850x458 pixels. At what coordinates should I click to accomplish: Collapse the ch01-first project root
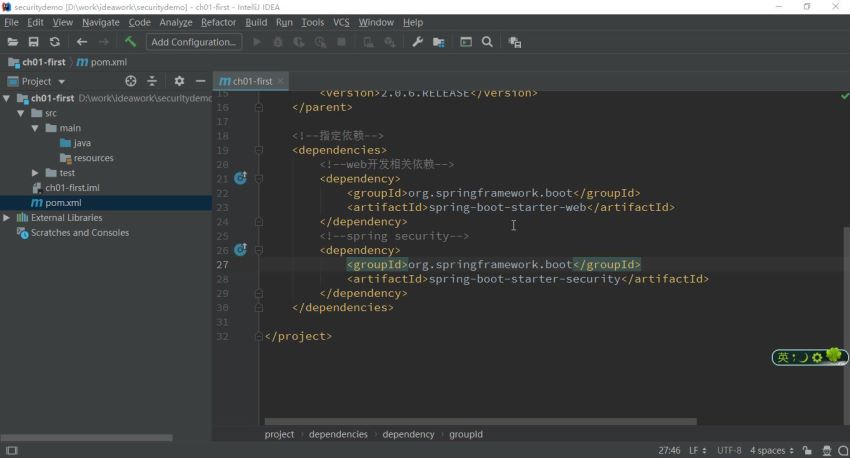coord(7,99)
